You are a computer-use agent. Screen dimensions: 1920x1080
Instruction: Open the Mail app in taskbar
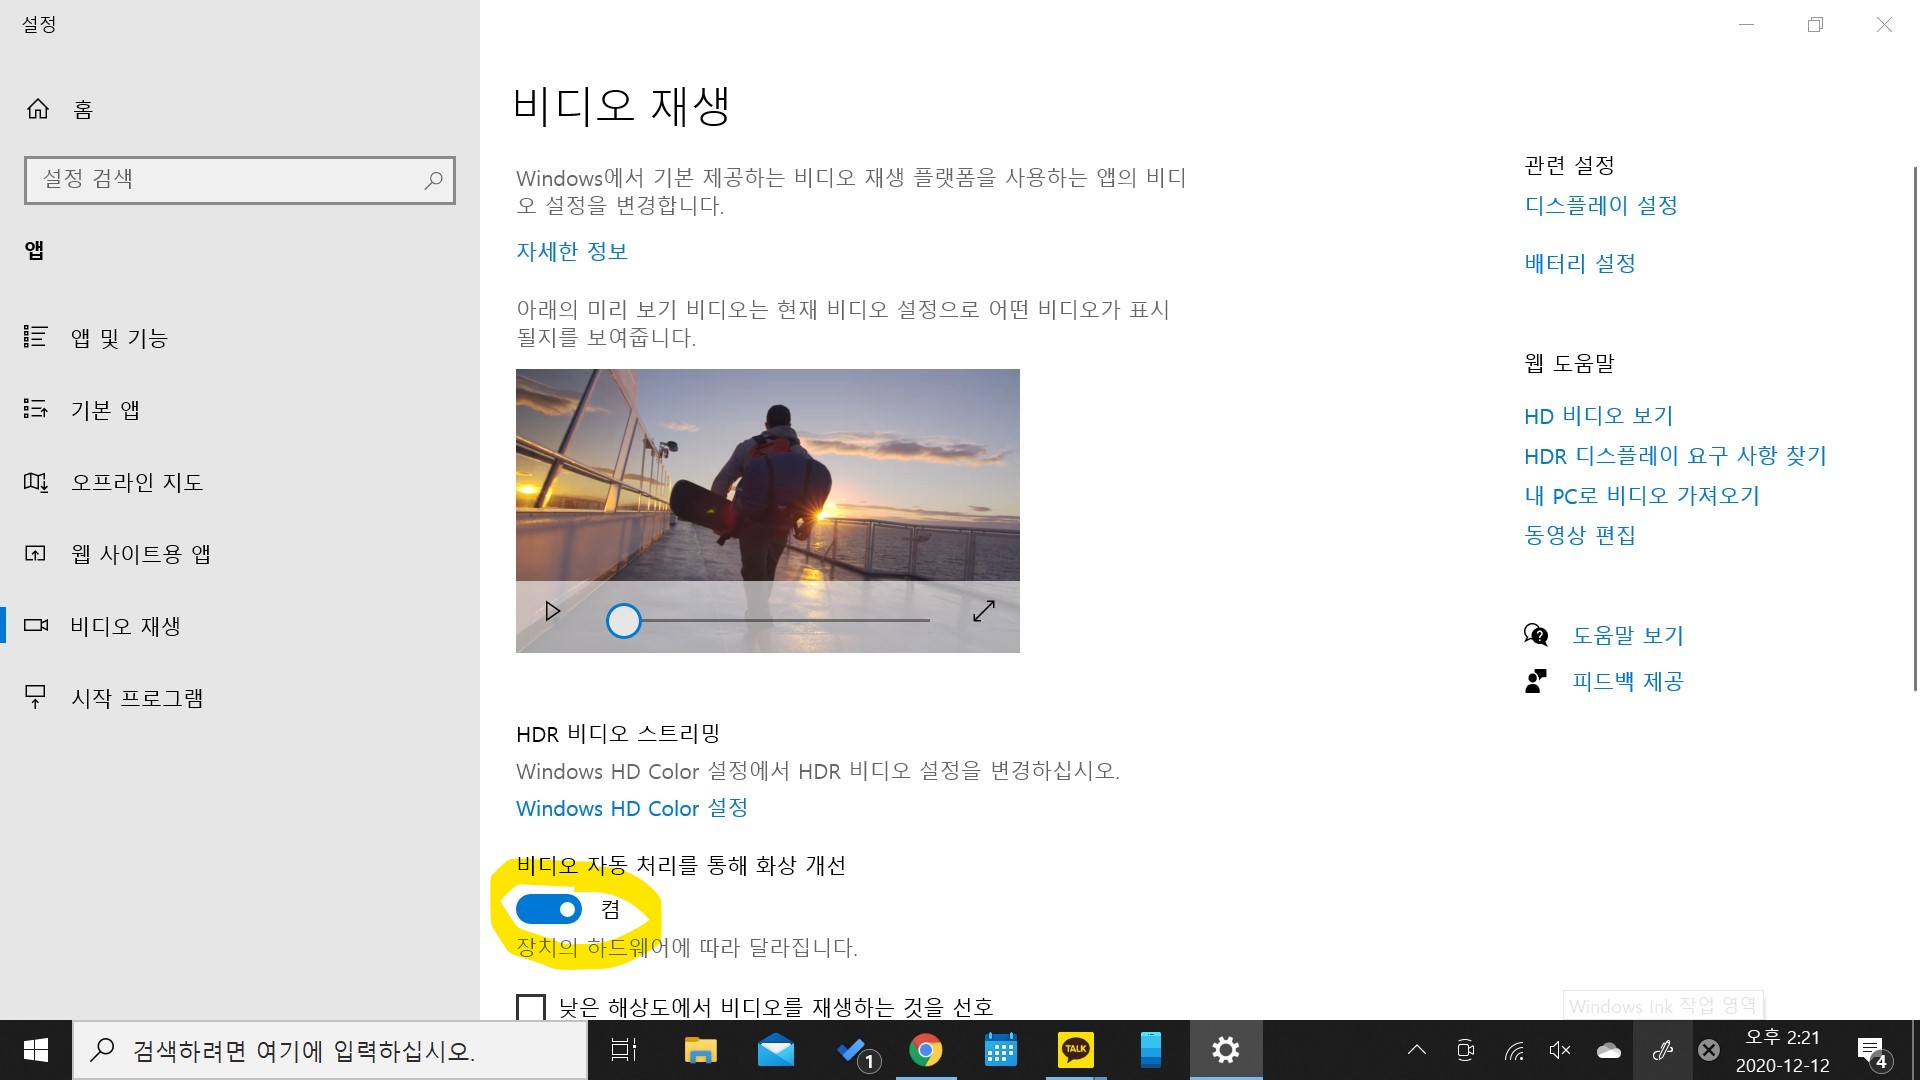point(775,1050)
